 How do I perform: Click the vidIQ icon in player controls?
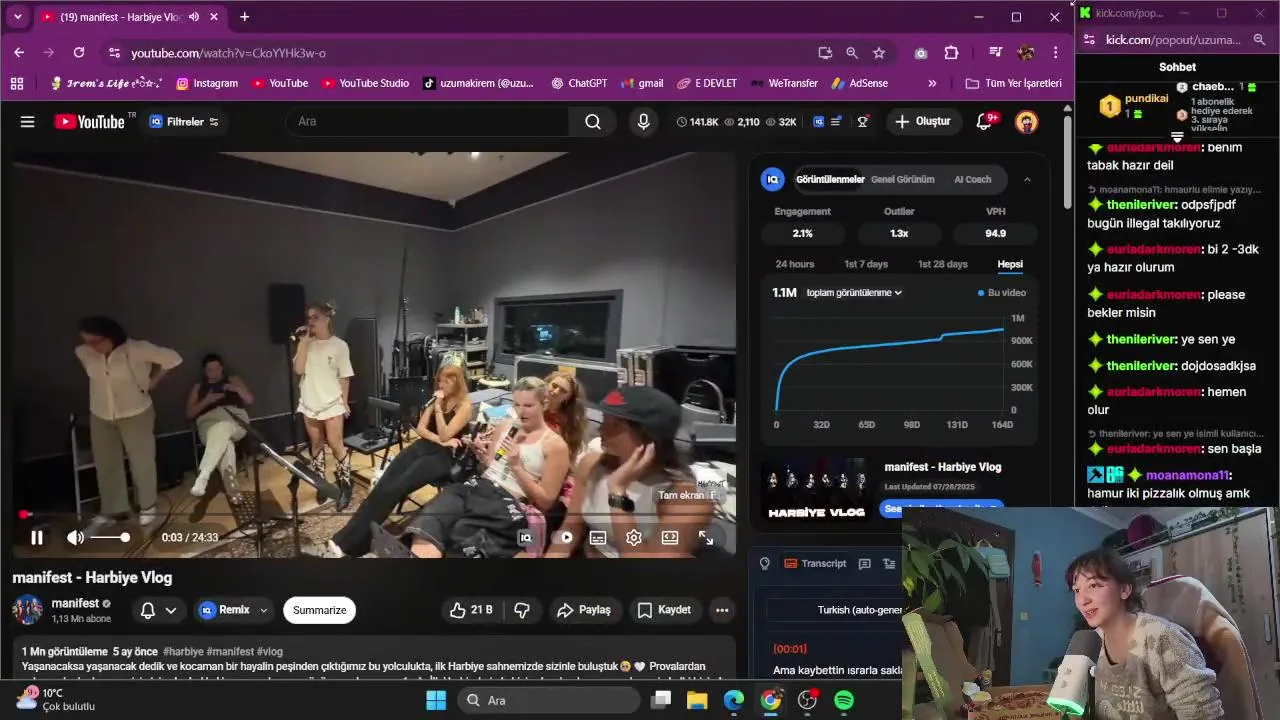pyautogui.click(x=526, y=538)
